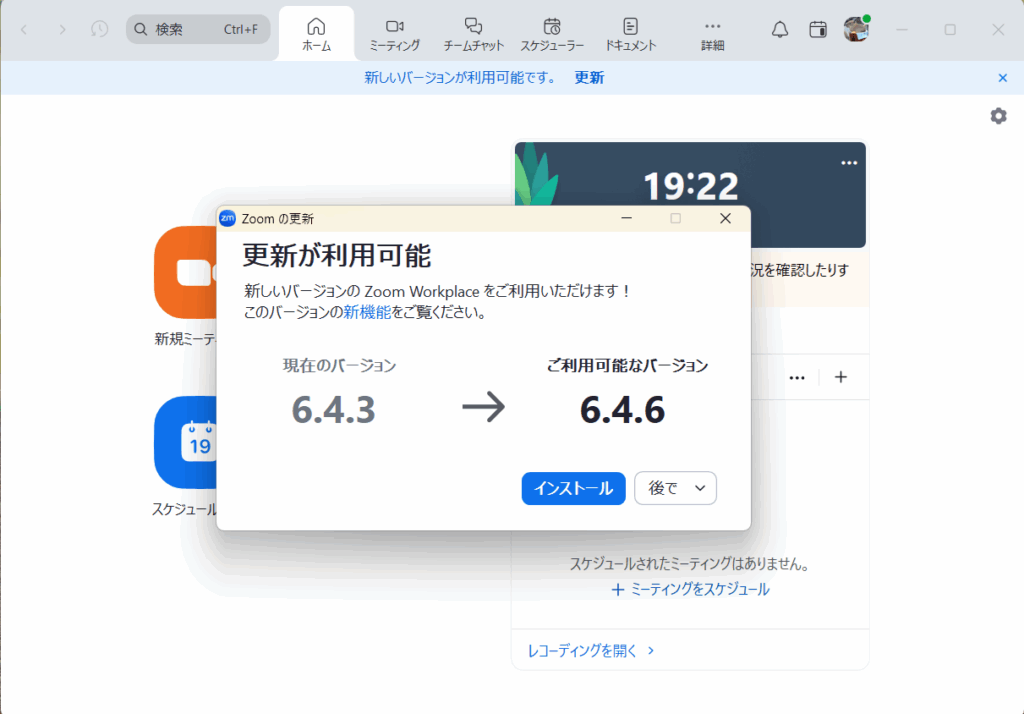Click the available version 6.4.6 text

click(x=622, y=410)
